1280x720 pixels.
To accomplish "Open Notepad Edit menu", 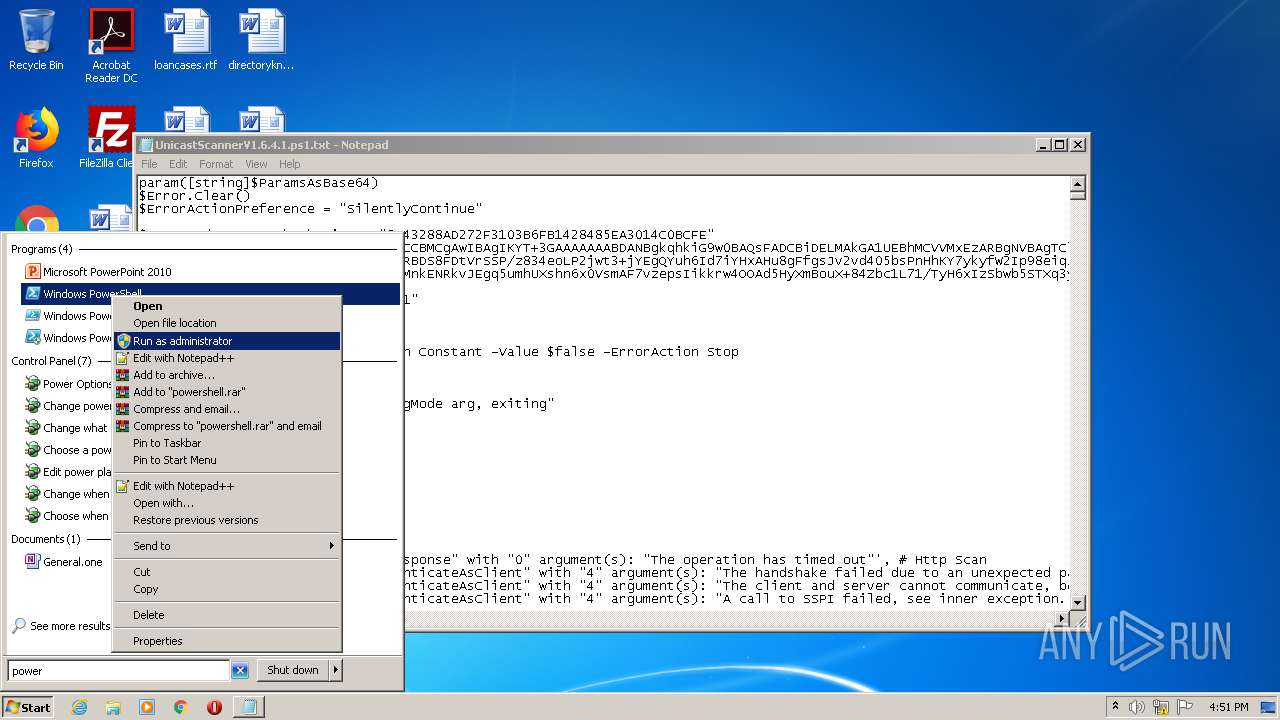I will point(178,164).
